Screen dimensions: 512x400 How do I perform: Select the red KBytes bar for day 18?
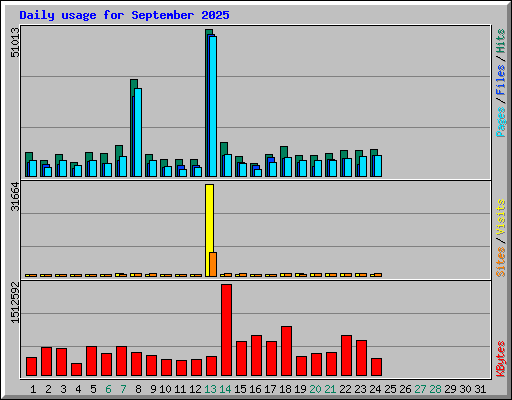point(286,351)
